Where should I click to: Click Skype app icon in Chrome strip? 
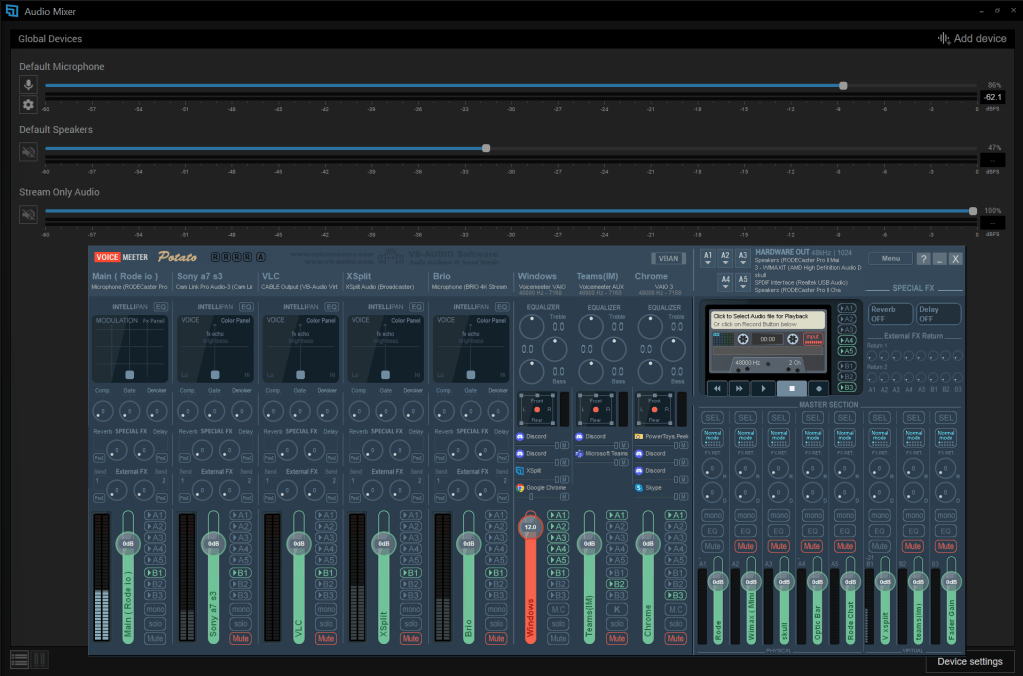[639, 487]
